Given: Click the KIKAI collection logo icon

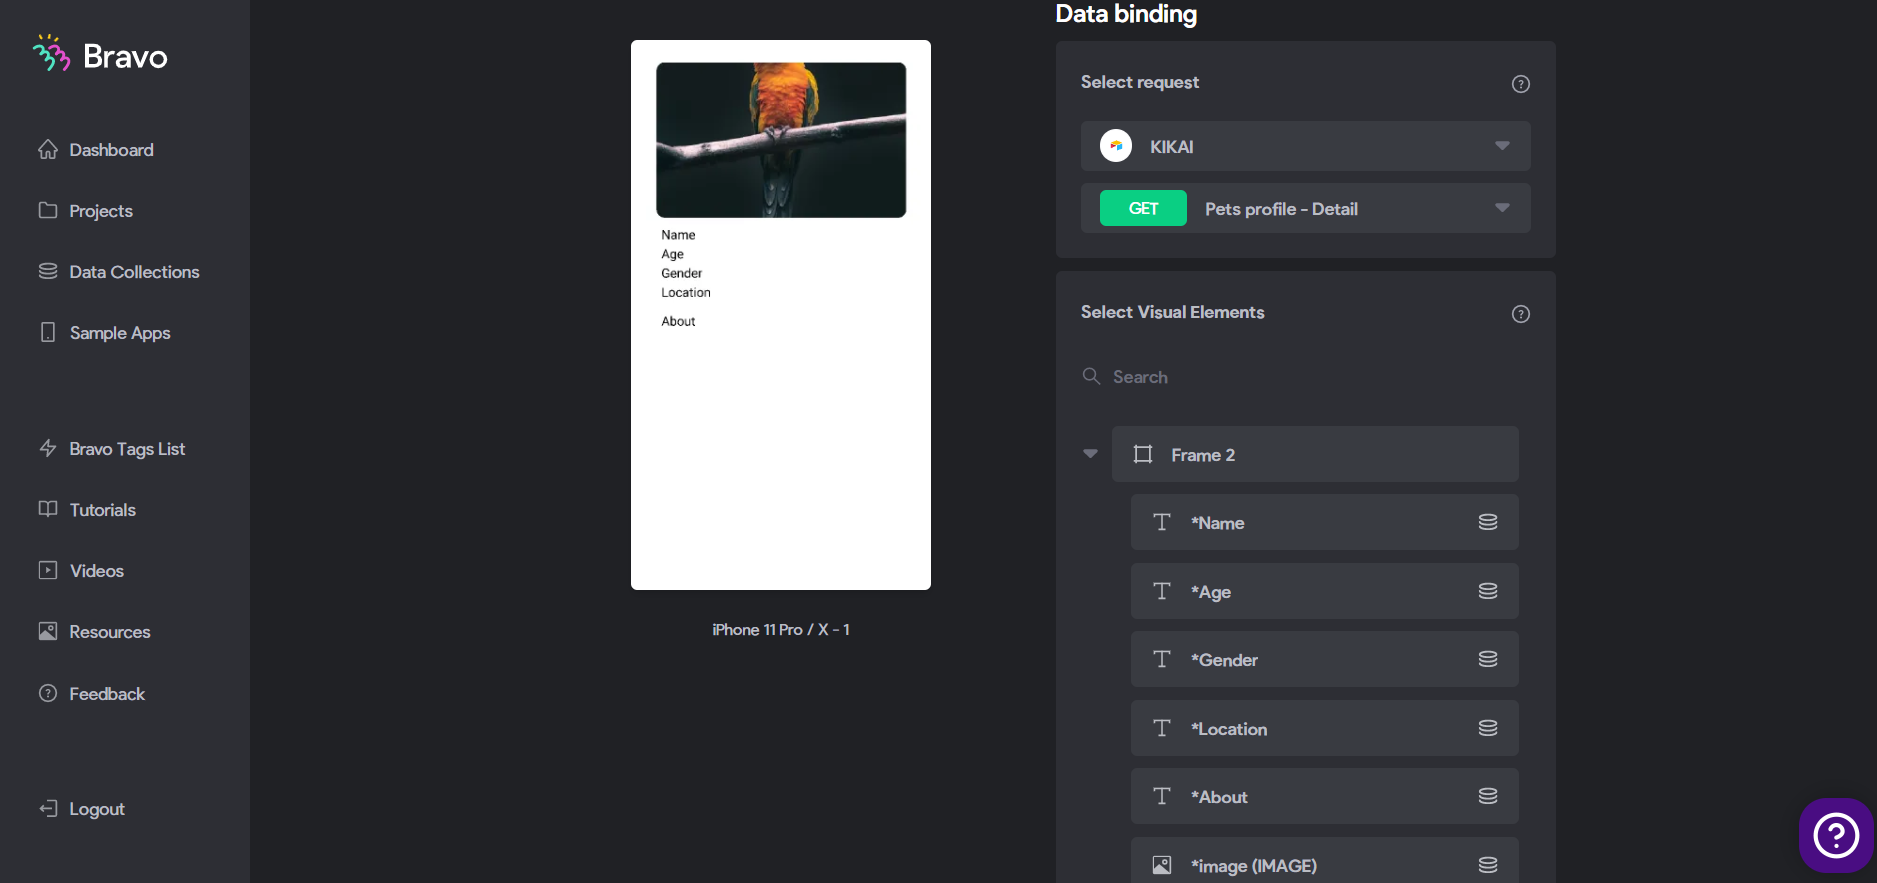Looking at the screenshot, I should [1116, 146].
